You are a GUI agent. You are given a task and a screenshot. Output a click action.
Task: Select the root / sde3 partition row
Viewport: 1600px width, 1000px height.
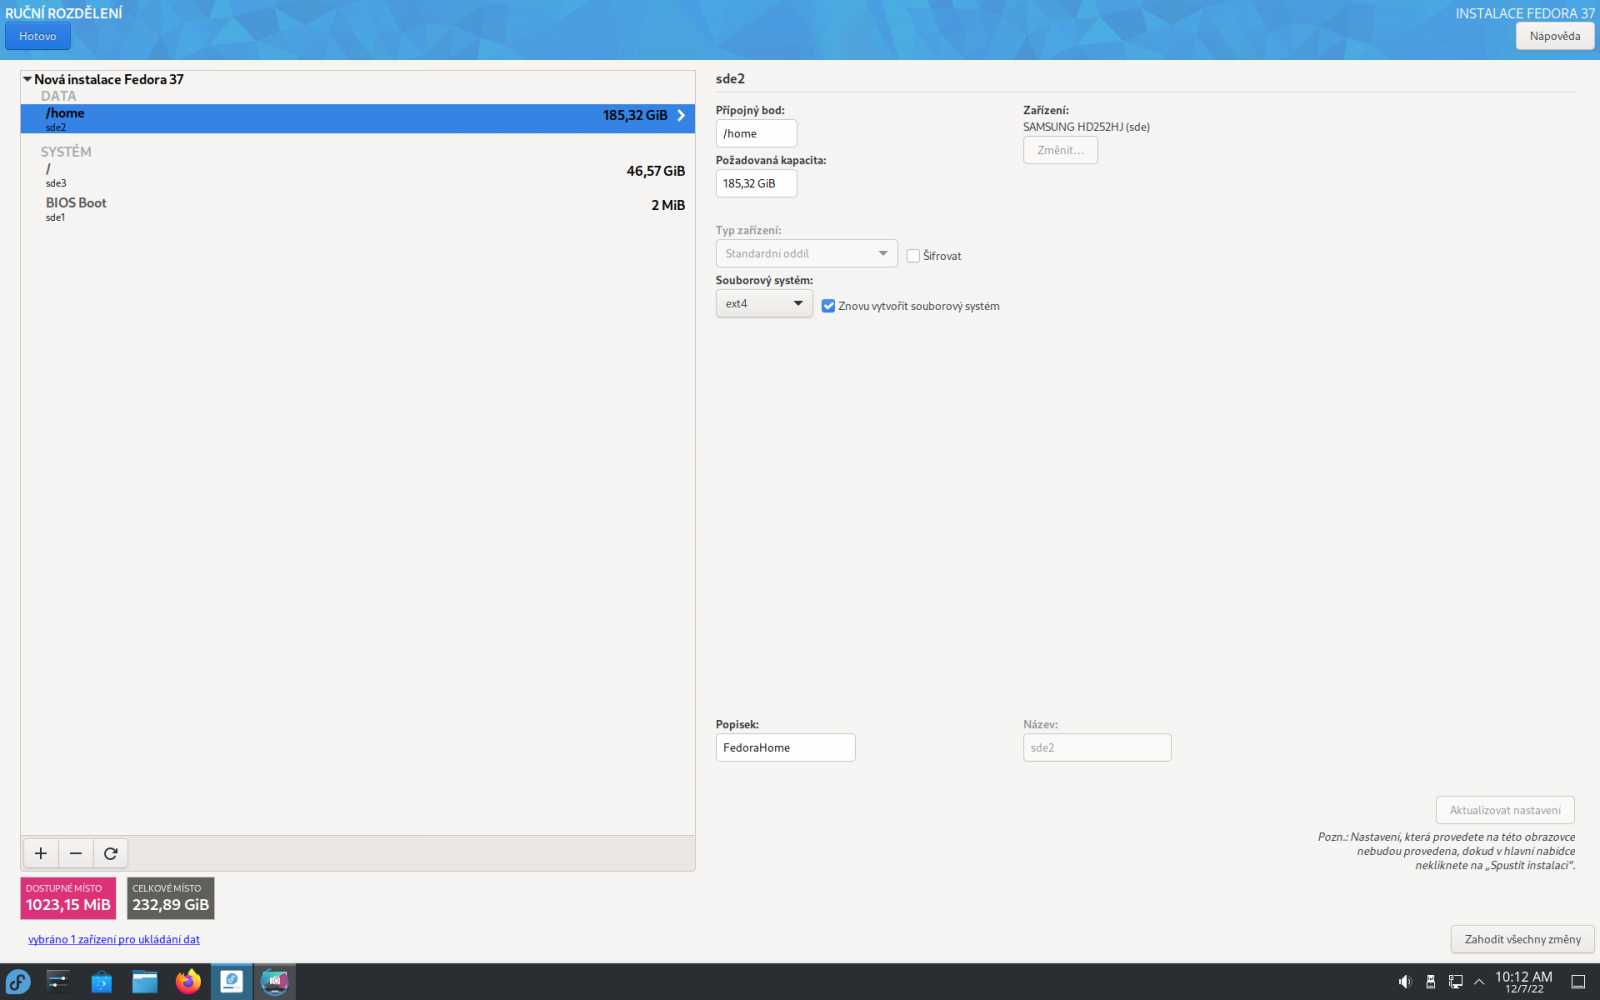(358, 175)
